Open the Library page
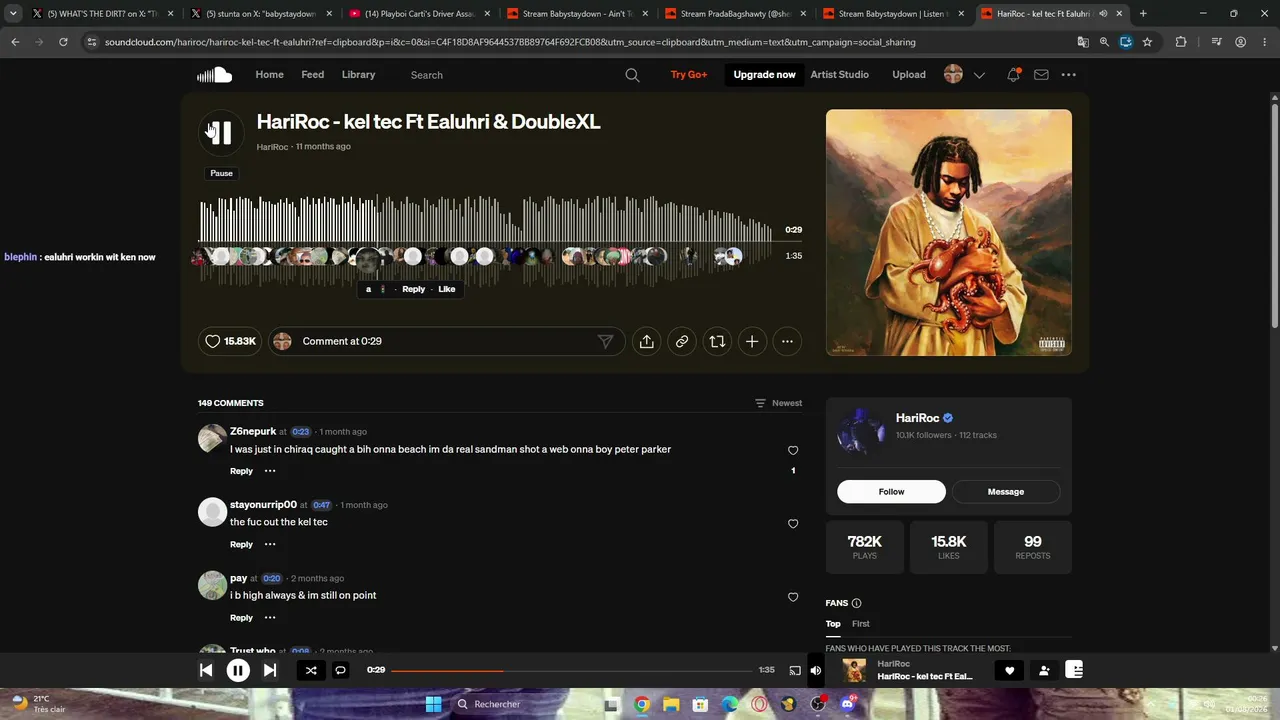The width and height of the screenshot is (1280, 720). pyautogui.click(x=358, y=75)
